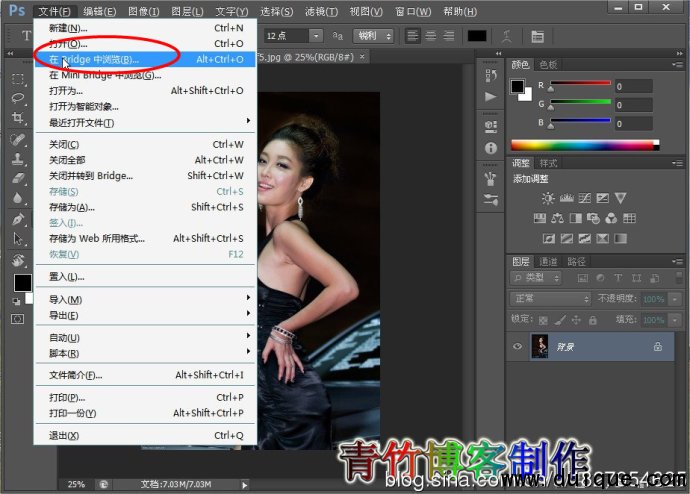Toggle lock image pixels brush icon
Screen dimensions: 690x494
(560, 320)
